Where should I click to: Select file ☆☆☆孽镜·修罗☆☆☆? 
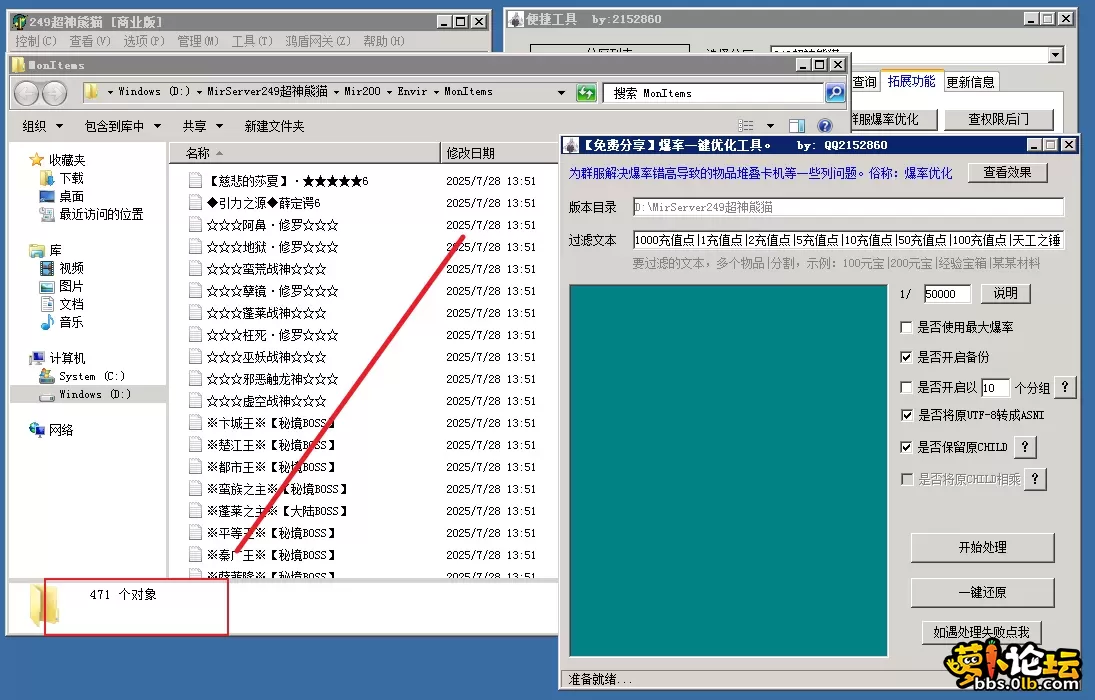click(x=272, y=291)
